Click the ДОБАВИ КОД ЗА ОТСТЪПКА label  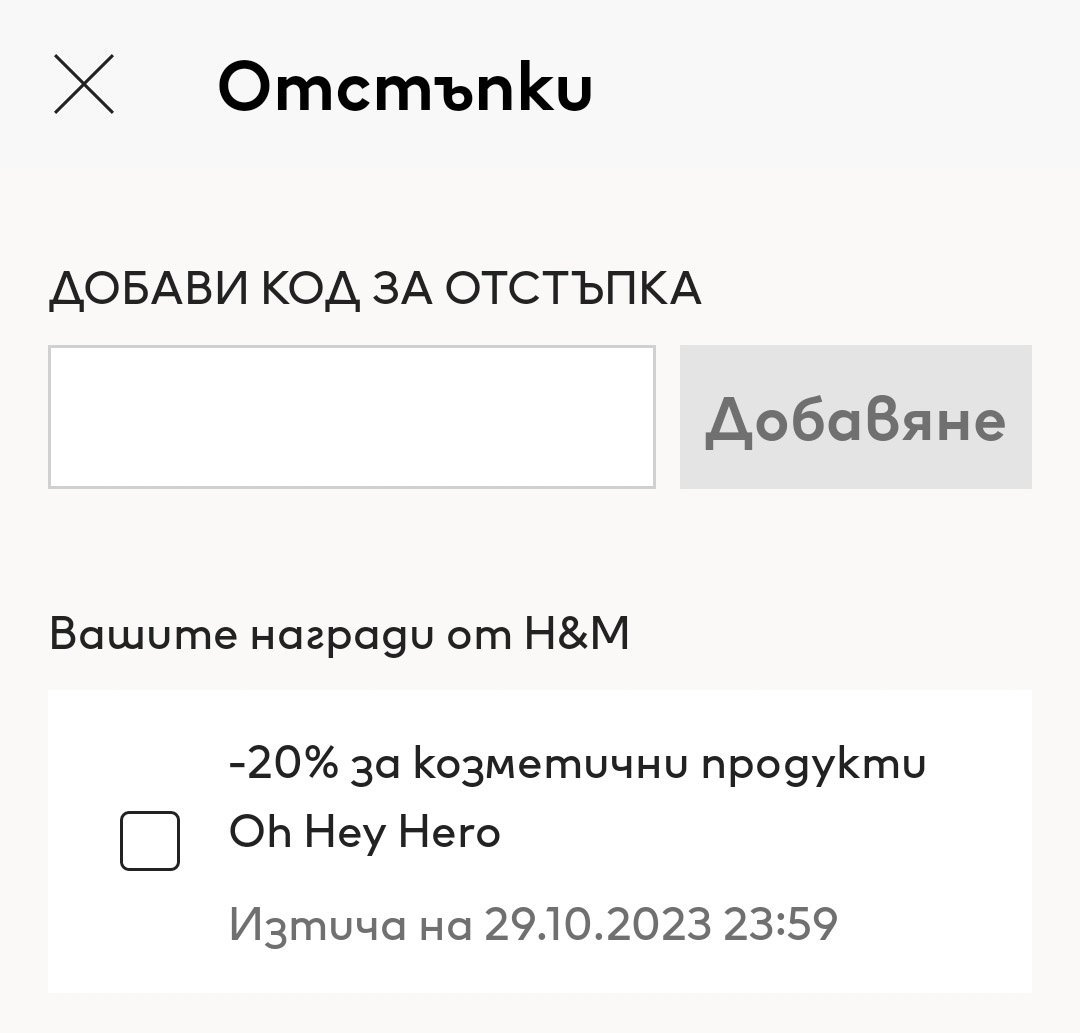pos(375,289)
